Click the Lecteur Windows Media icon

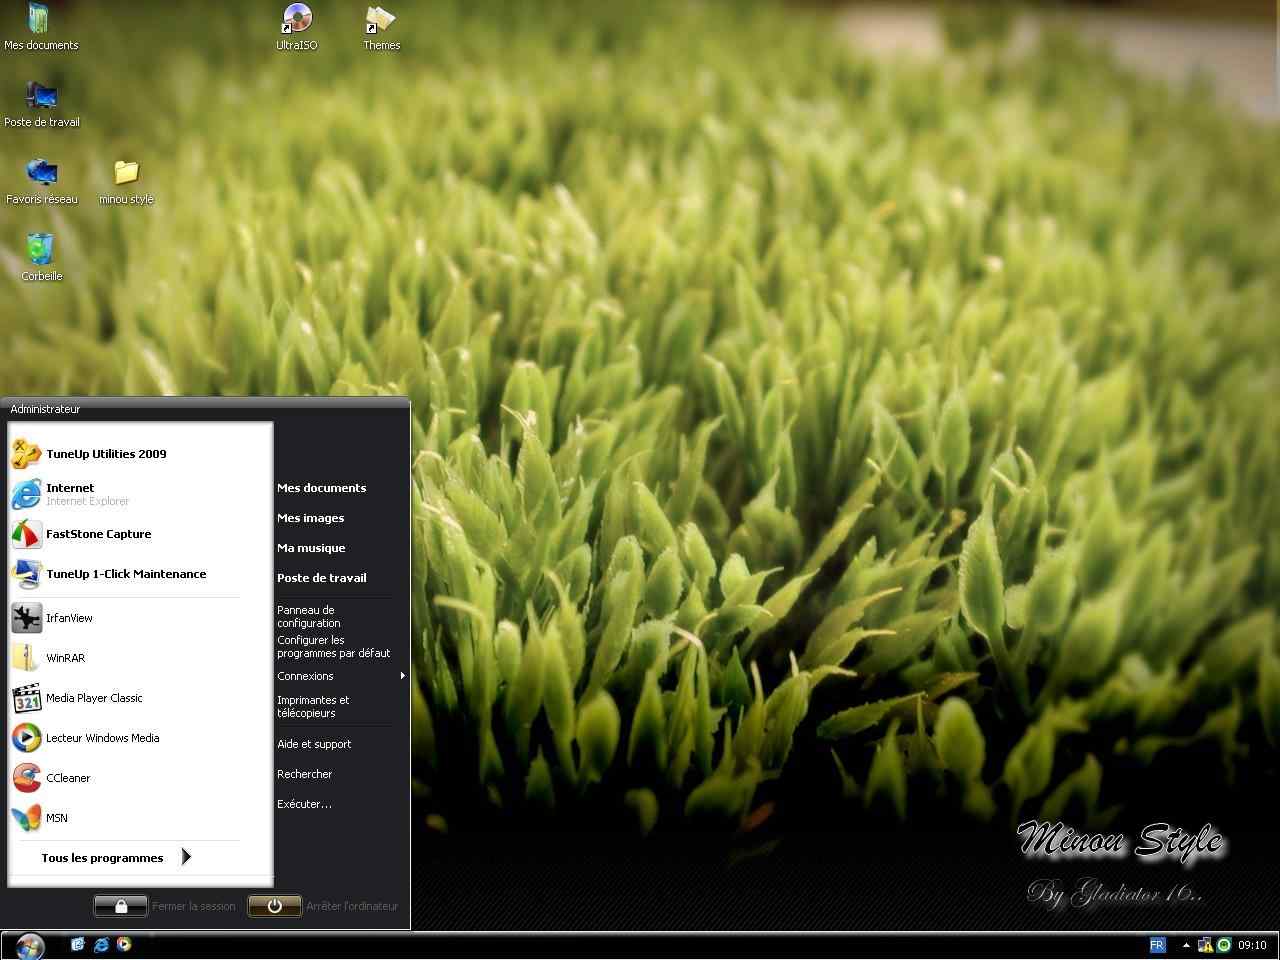(26, 738)
